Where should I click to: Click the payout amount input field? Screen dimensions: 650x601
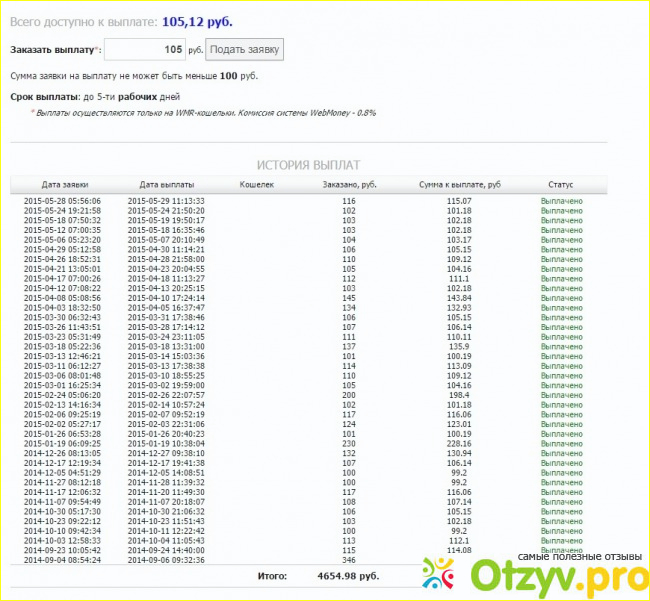point(144,49)
